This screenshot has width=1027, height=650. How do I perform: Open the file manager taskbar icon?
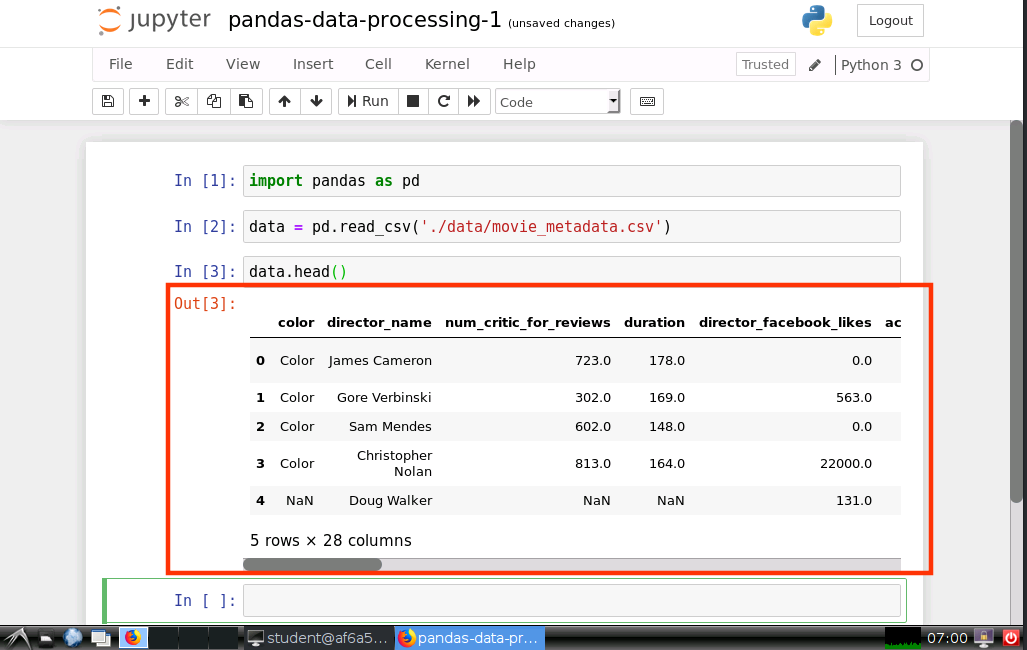pos(45,638)
